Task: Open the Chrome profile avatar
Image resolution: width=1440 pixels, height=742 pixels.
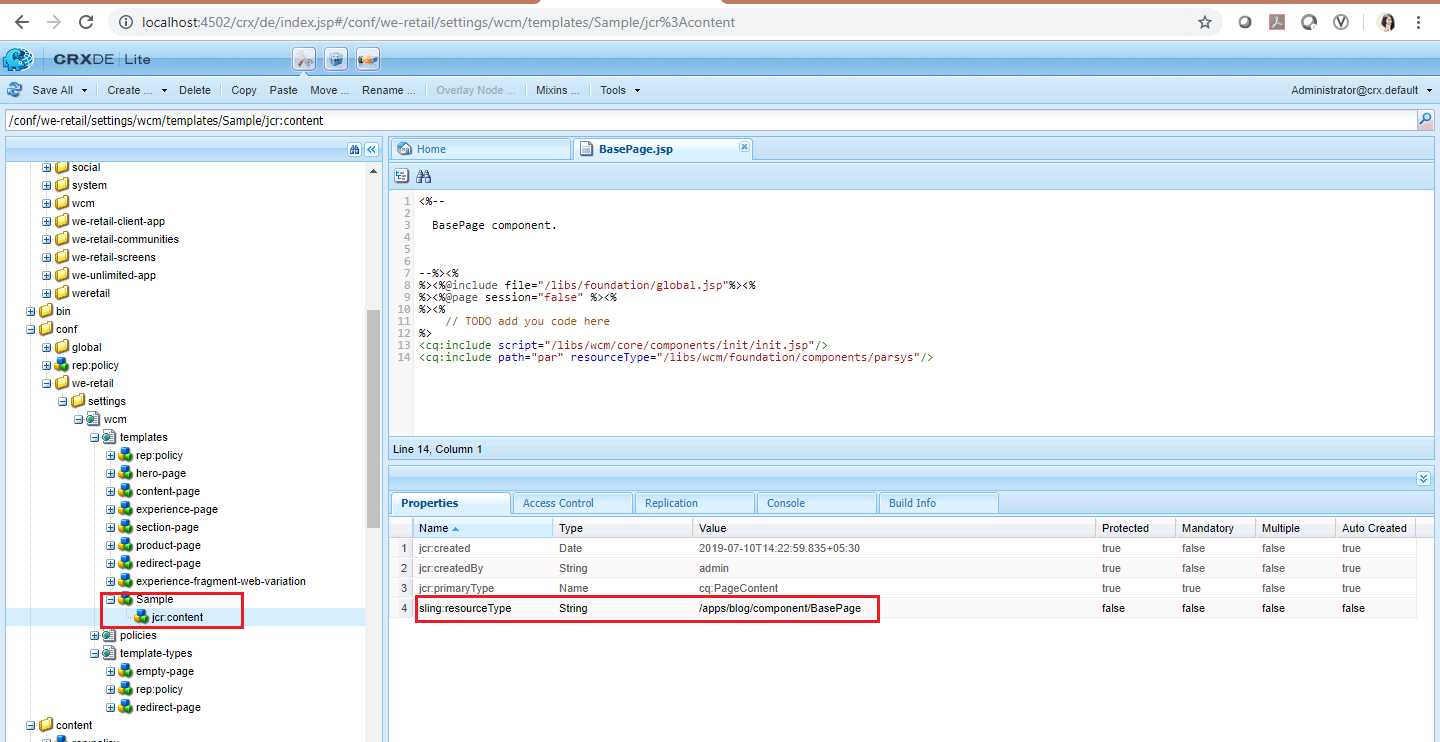Action: pos(1386,22)
